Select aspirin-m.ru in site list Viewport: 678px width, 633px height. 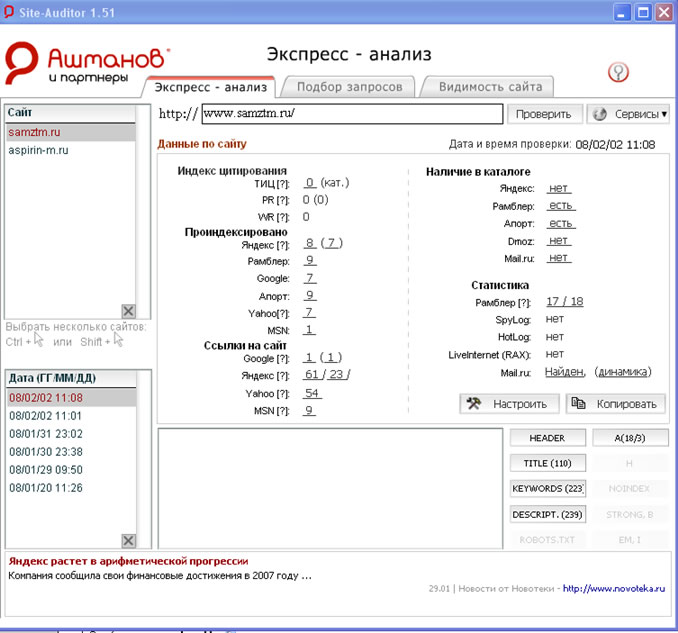coord(38,150)
